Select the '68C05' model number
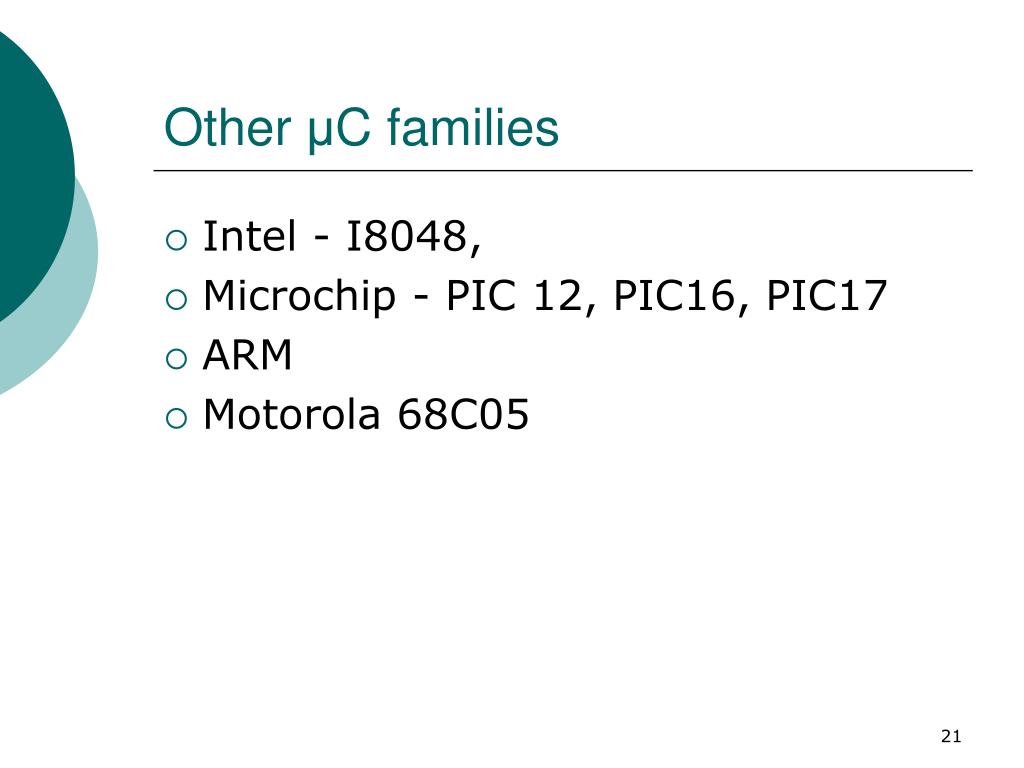 [x=463, y=415]
